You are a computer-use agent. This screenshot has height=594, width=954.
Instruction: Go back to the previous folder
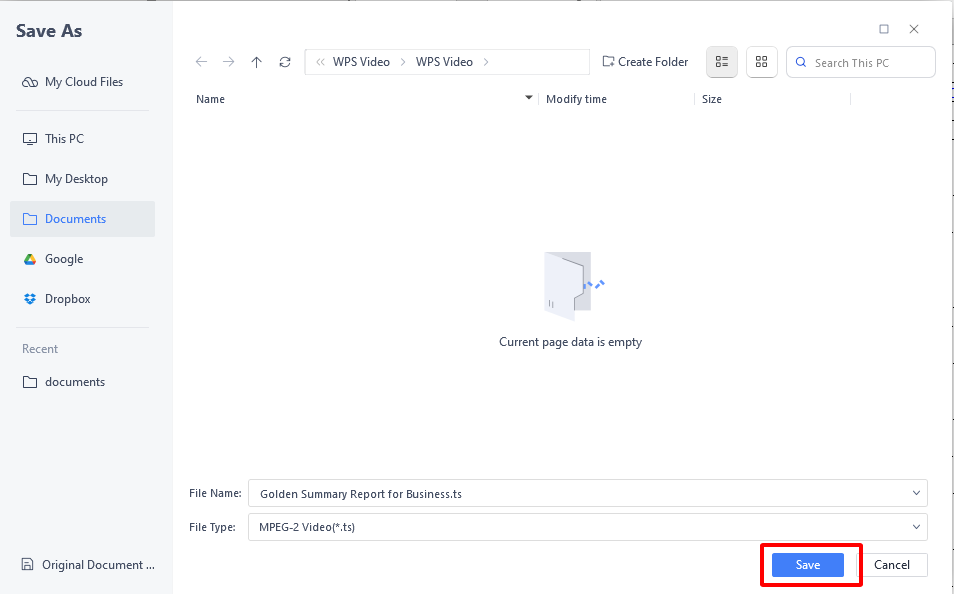coord(201,61)
